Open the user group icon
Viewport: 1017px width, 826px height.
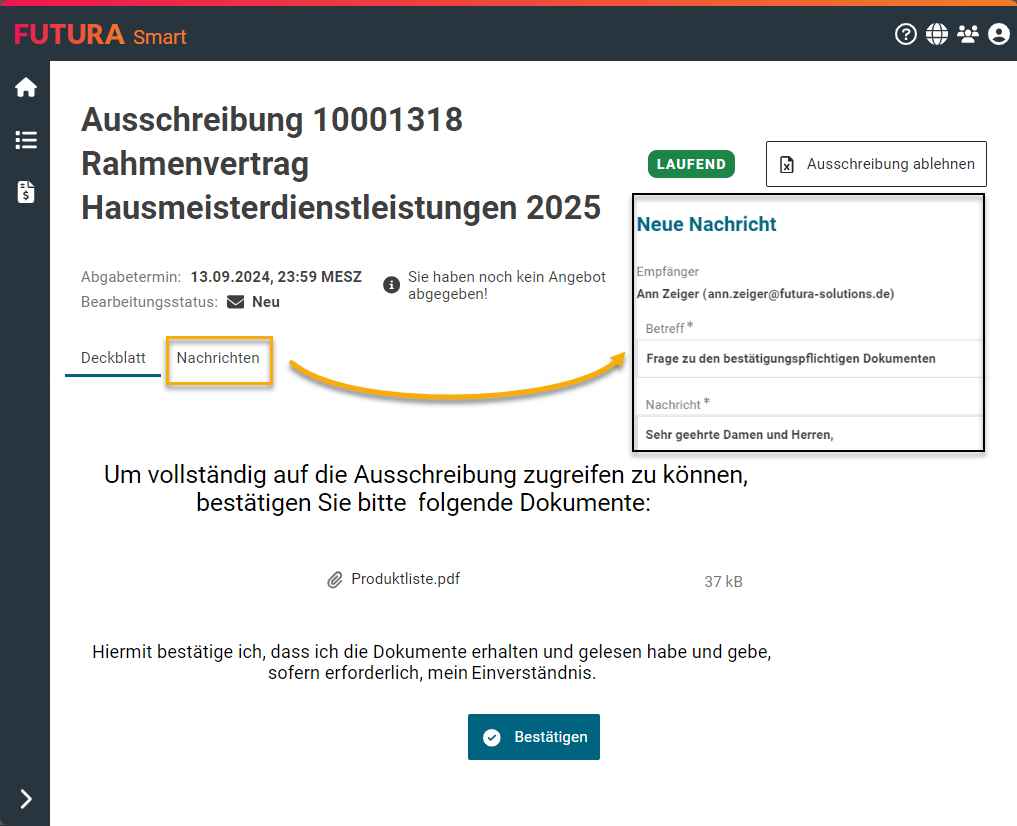point(968,35)
